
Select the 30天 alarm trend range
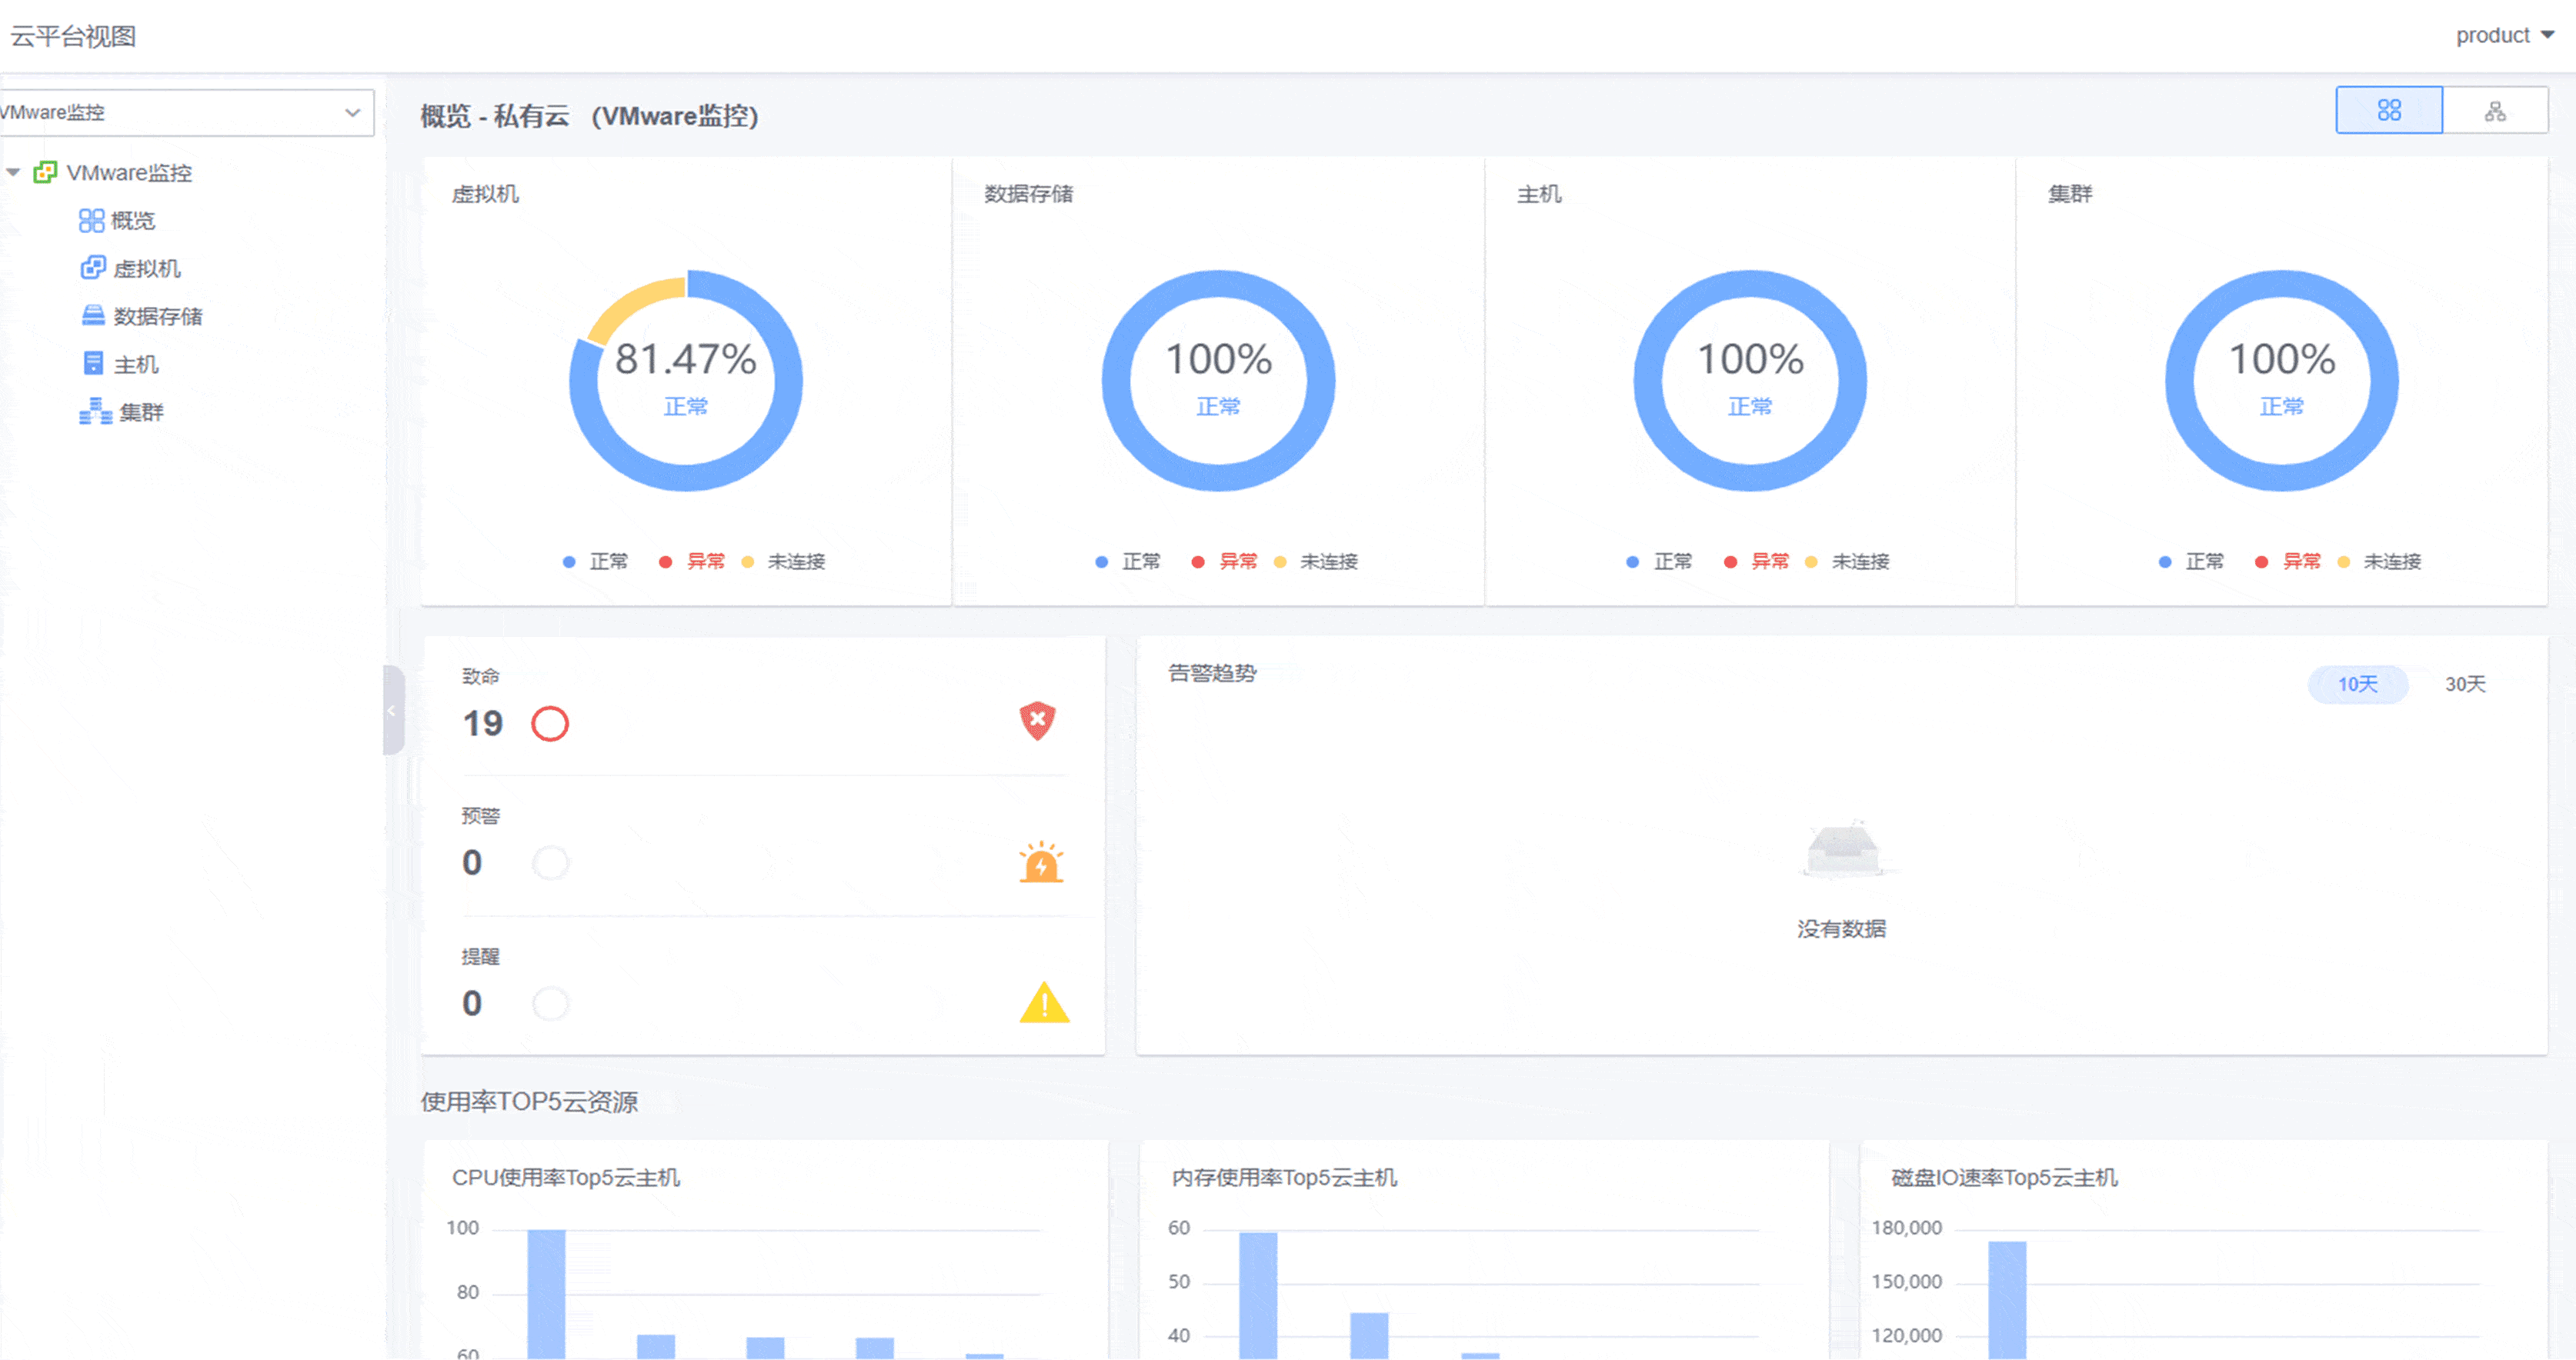[x=2465, y=684]
